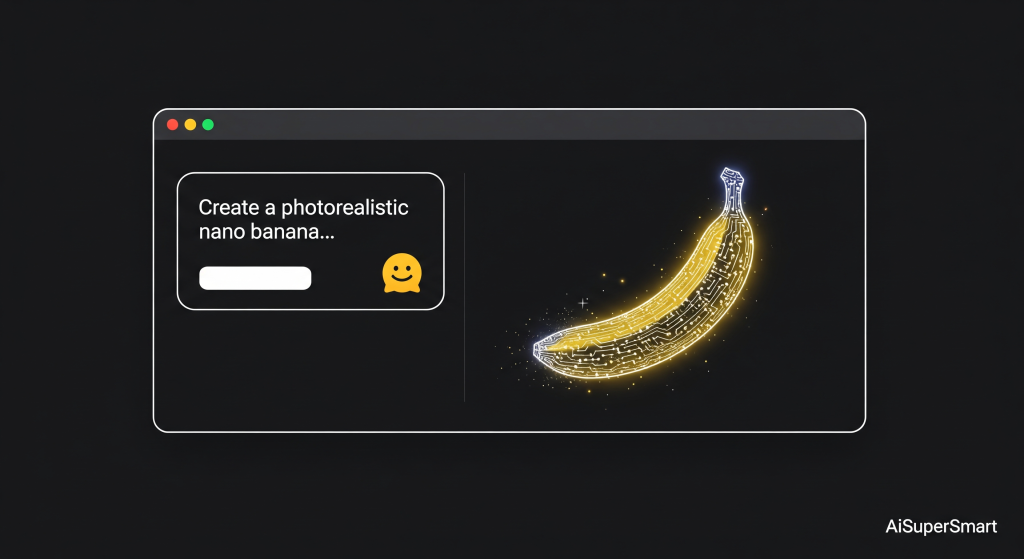This screenshot has width=1024, height=559.
Task: Click the word "Create" in the prompt
Action: coord(223,208)
